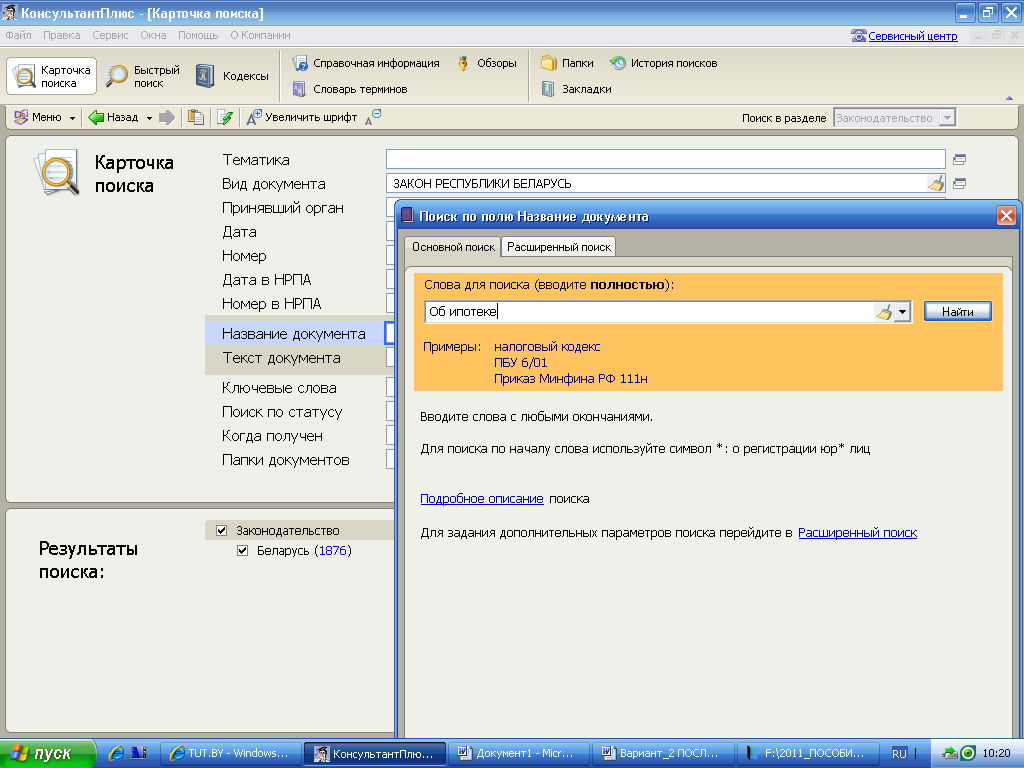Screen dimensions: 1024x768
Task: Click the Найти button
Action: pyautogui.click(x=957, y=312)
